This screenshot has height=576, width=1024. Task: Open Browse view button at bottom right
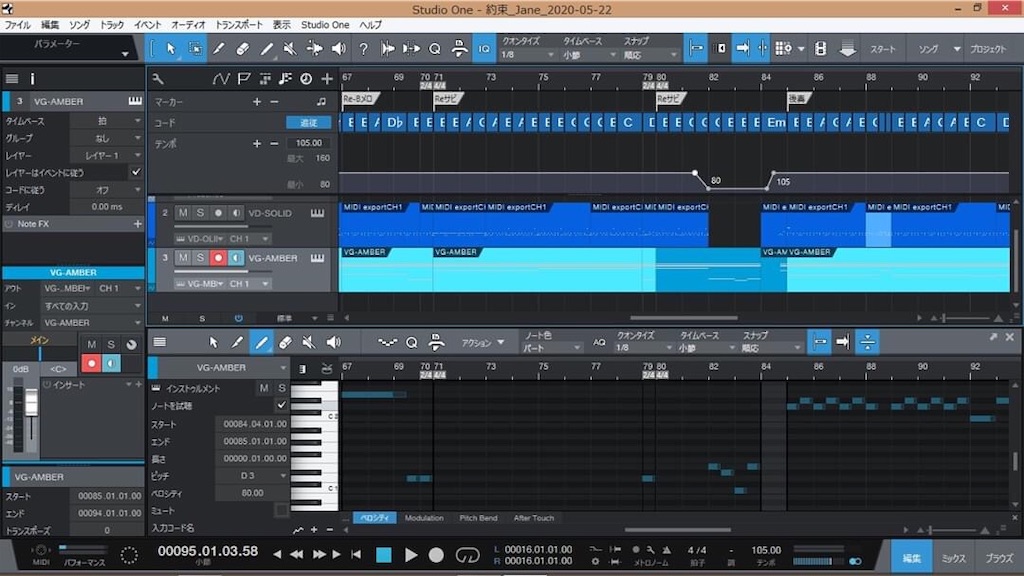point(999,558)
